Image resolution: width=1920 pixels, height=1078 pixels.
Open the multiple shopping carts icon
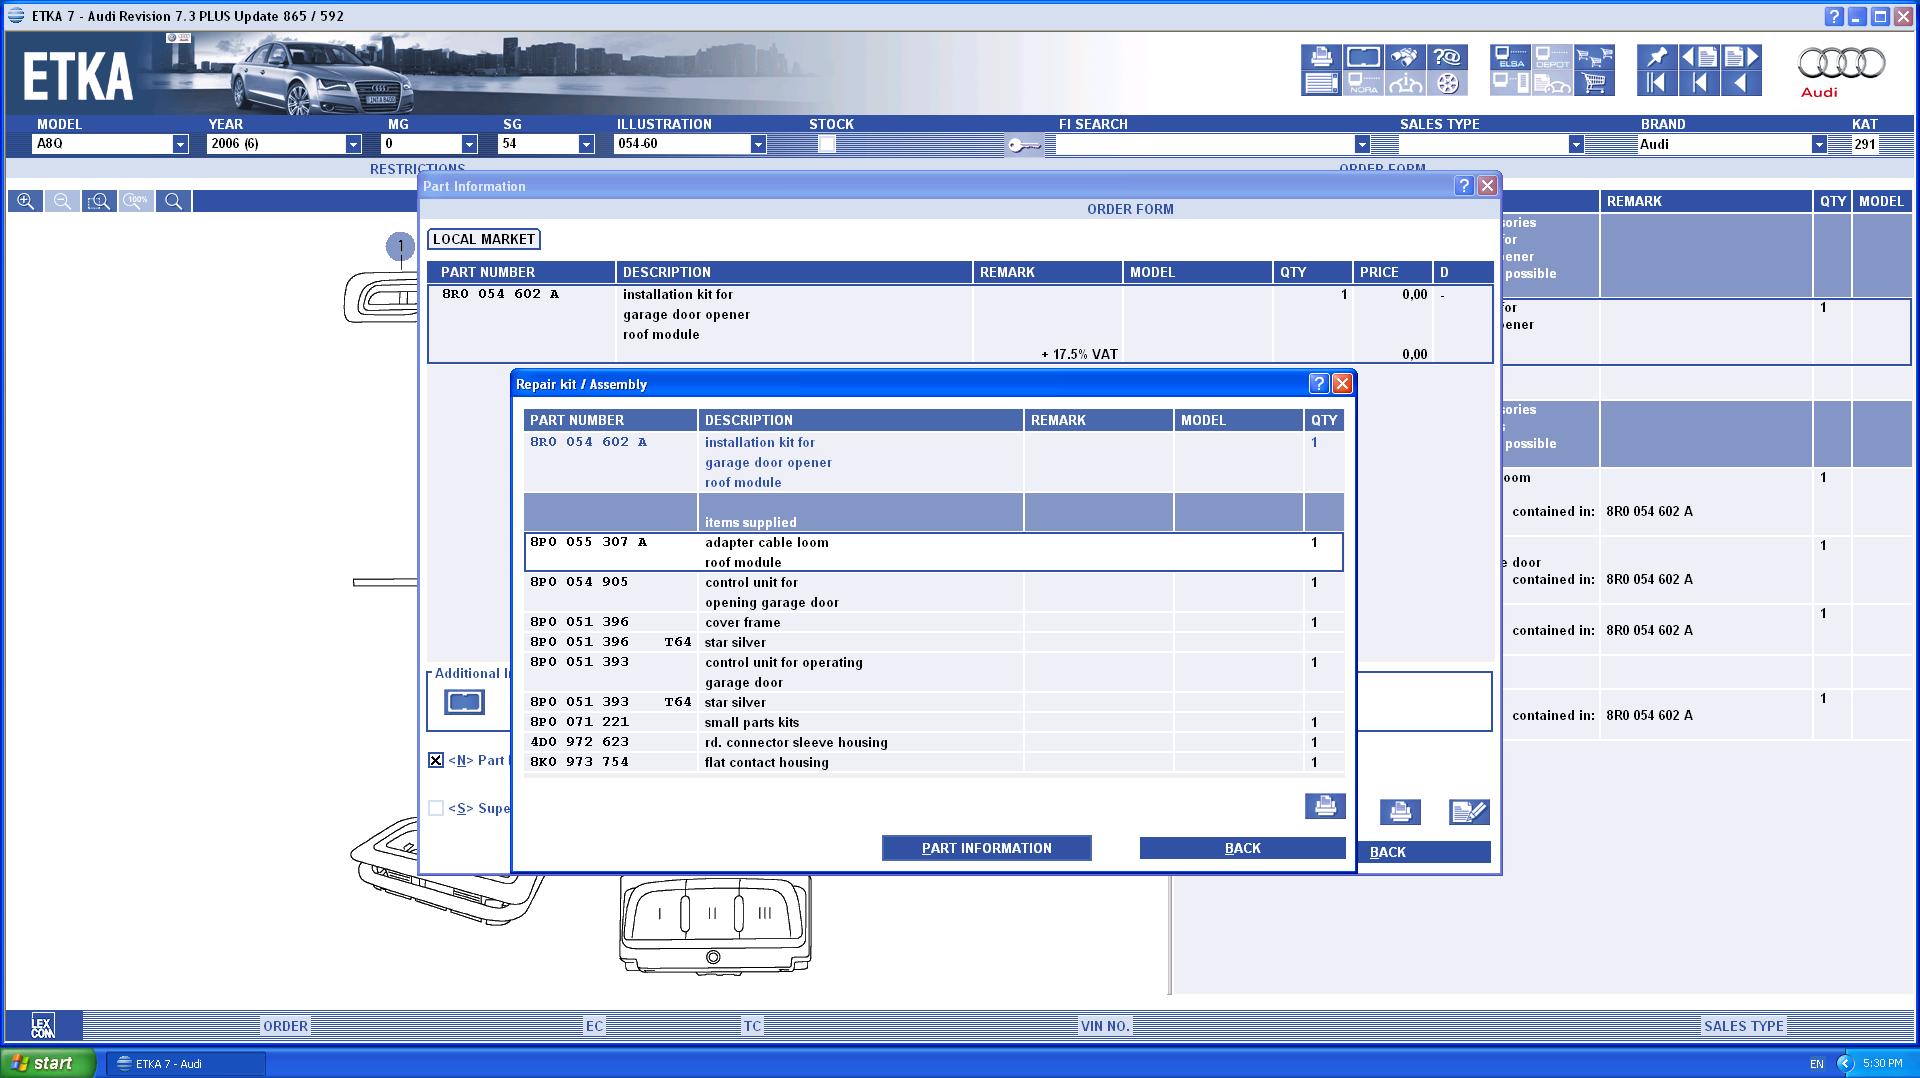1594,57
